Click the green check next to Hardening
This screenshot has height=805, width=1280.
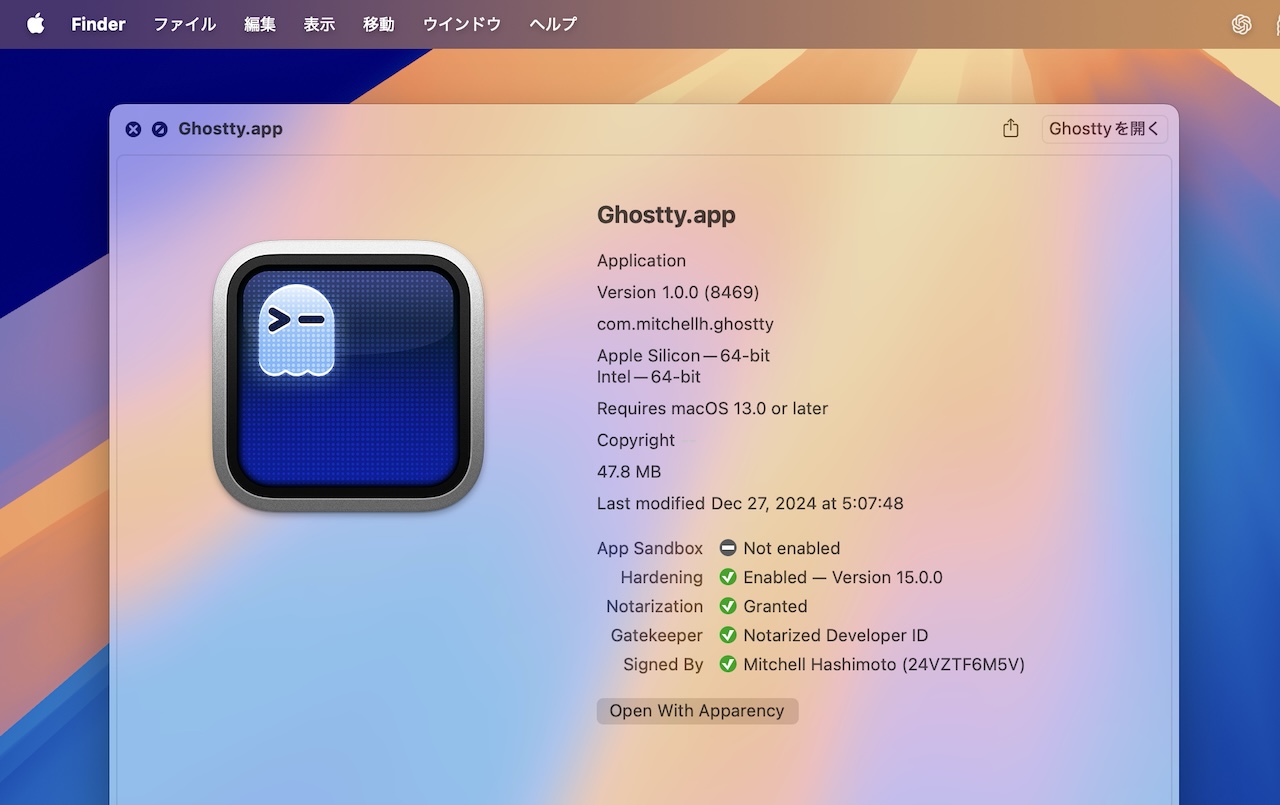click(728, 577)
